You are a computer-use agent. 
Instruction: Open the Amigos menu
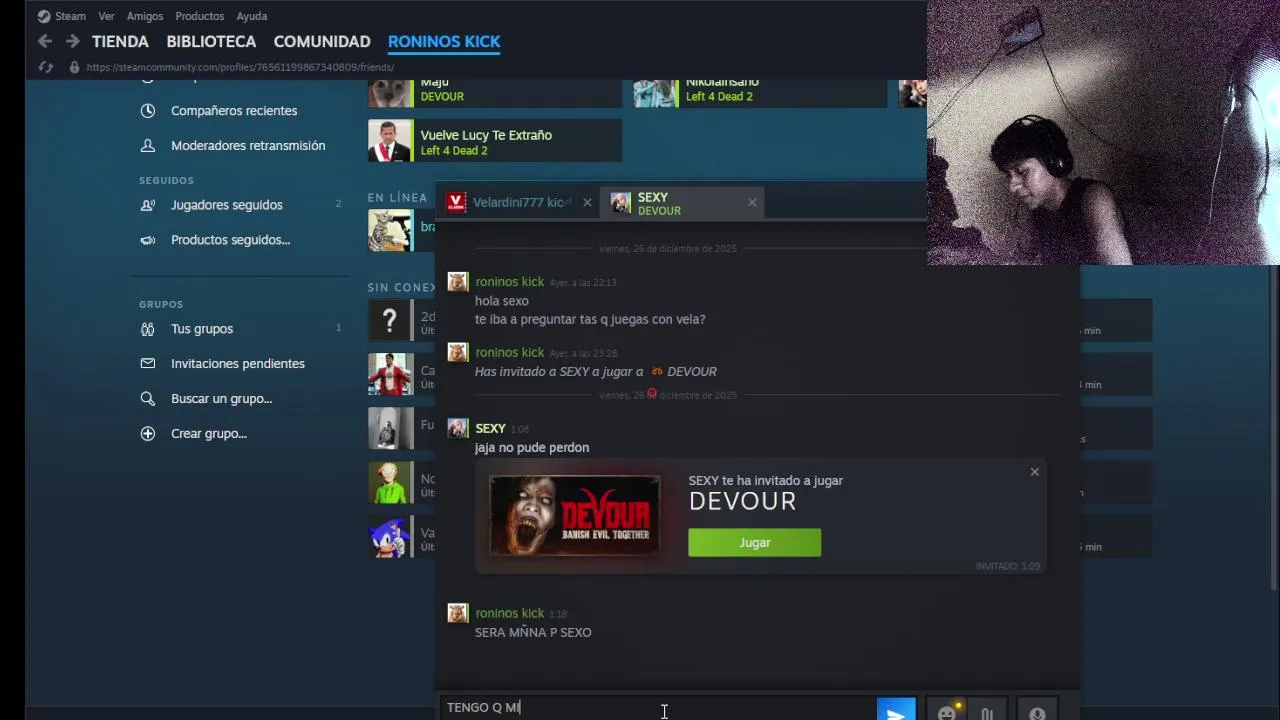(145, 16)
